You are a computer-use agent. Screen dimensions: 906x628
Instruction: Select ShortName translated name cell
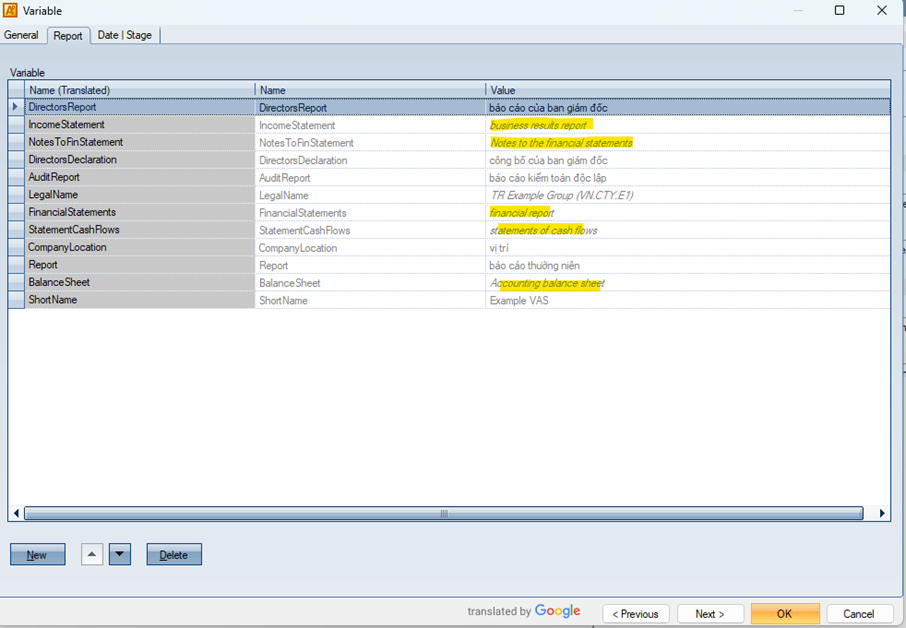pyautogui.click(x=139, y=300)
